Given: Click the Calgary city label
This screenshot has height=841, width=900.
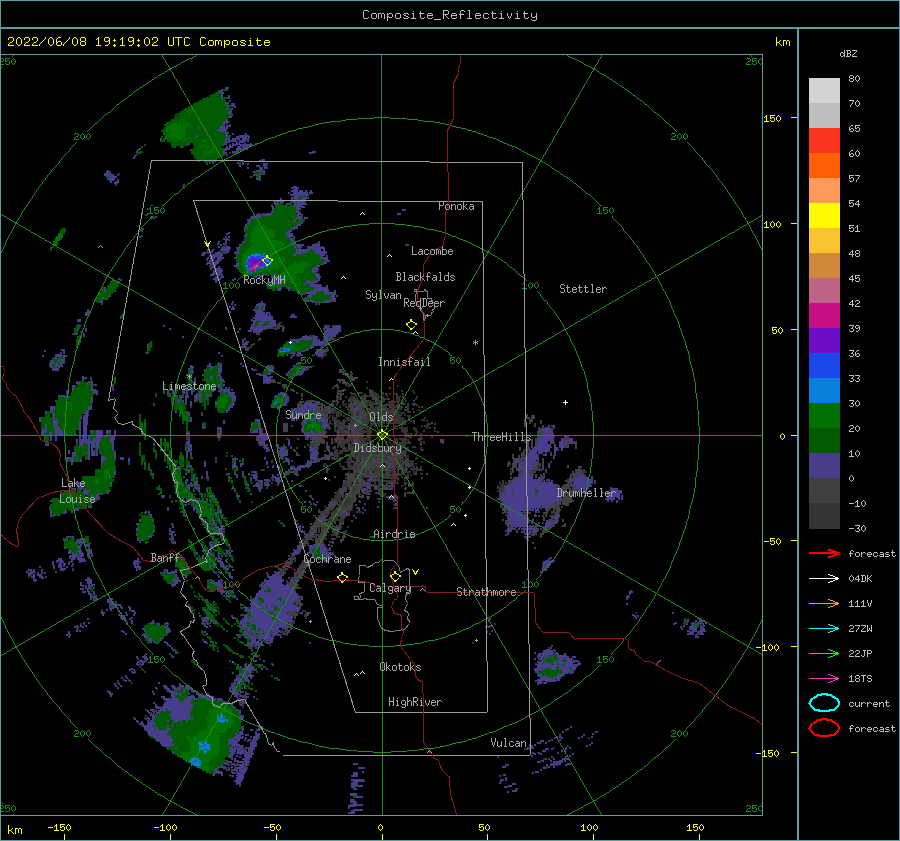Looking at the screenshot, I should coord(390,588).
